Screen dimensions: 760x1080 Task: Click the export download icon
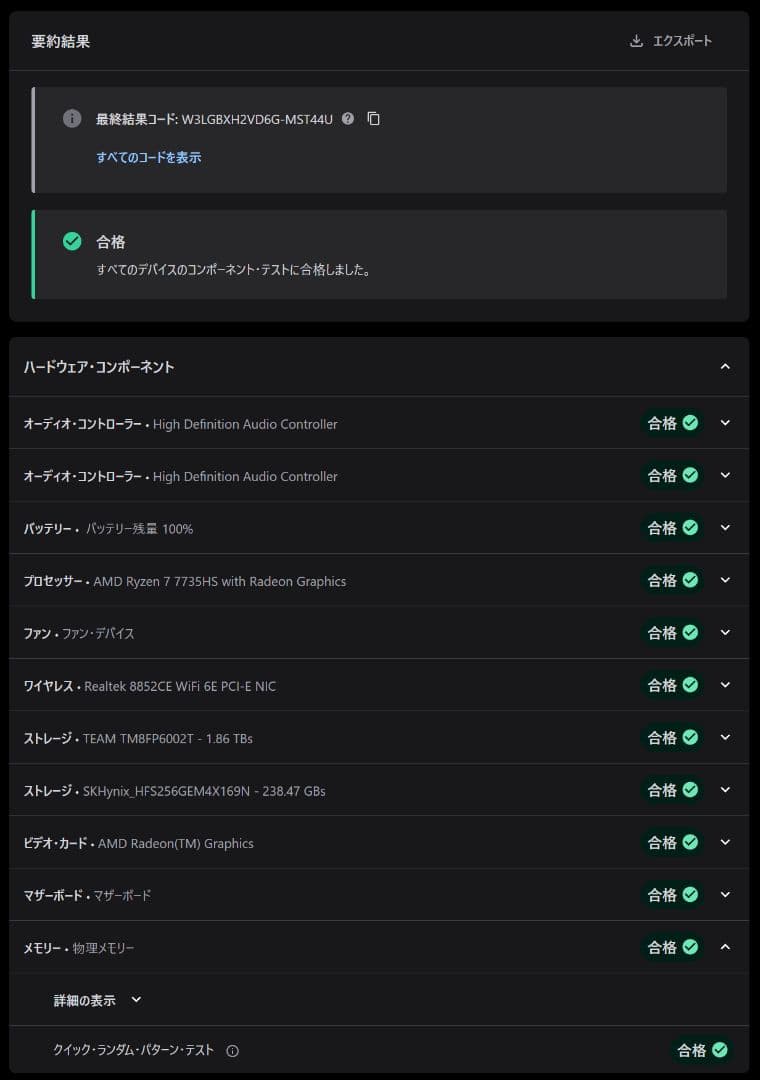point(636,41)
